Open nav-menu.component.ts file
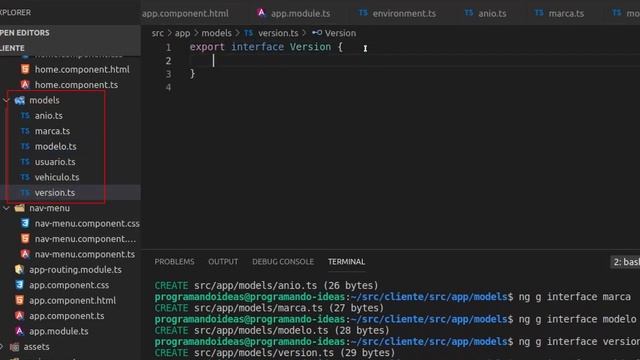This screenshot has height=360, width=640. tap(84, 254)
